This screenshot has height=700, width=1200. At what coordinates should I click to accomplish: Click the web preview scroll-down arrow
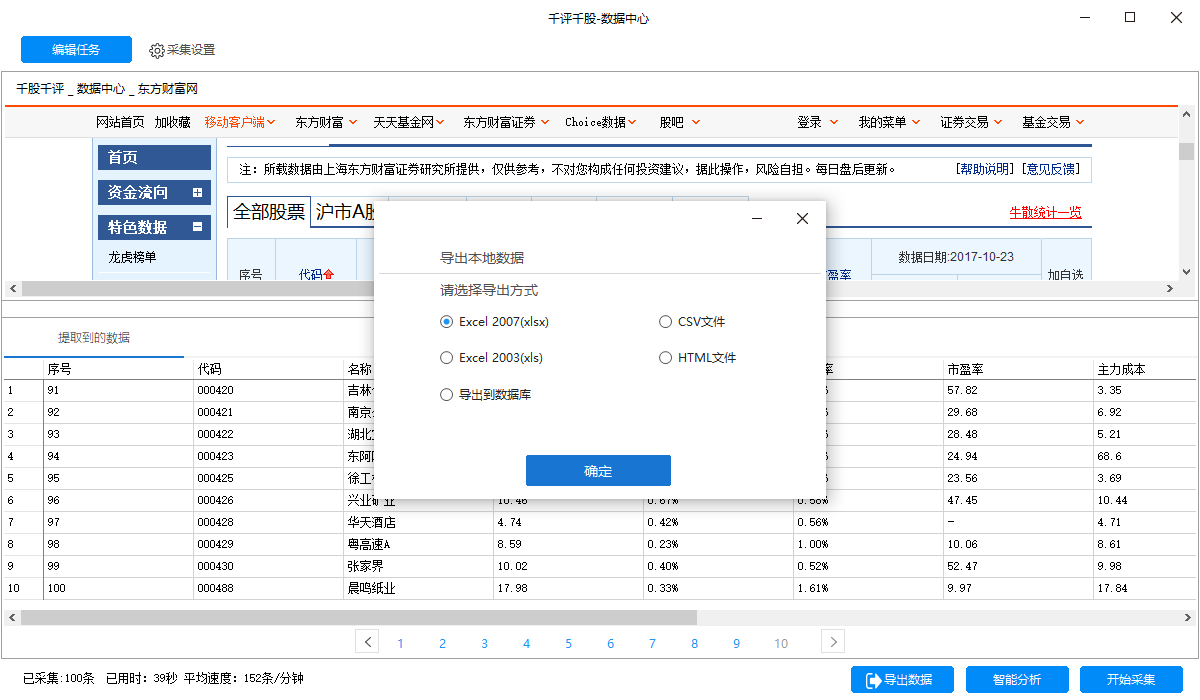[1187, 272]
